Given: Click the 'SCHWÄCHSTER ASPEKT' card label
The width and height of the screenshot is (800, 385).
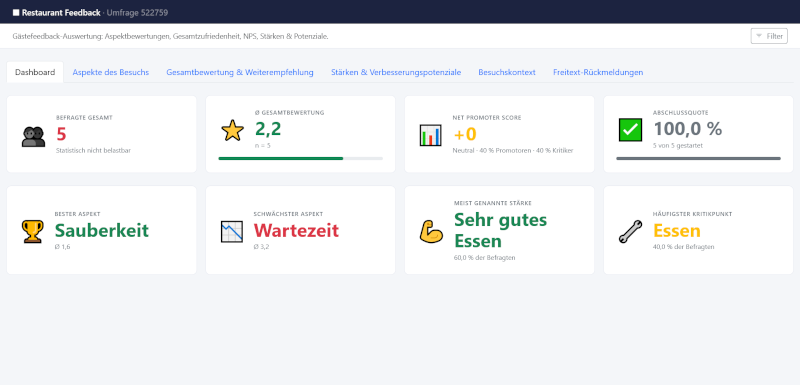Looking at the screenshot, I should point(288,214).
